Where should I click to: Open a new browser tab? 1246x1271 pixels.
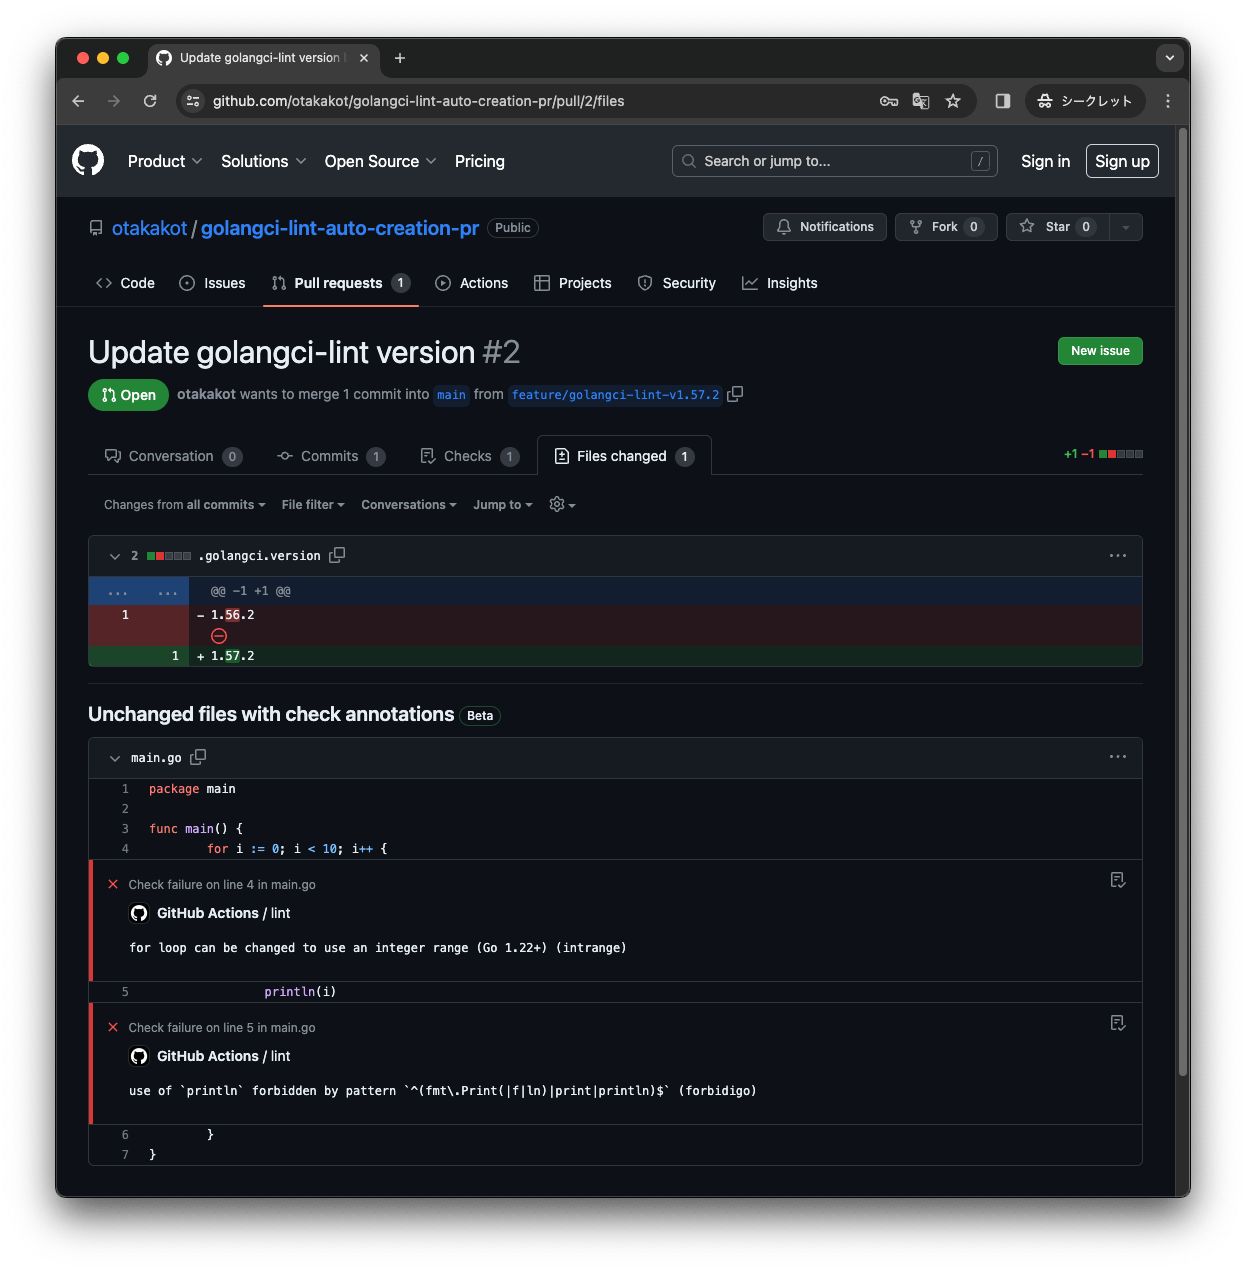coord(400,58)
